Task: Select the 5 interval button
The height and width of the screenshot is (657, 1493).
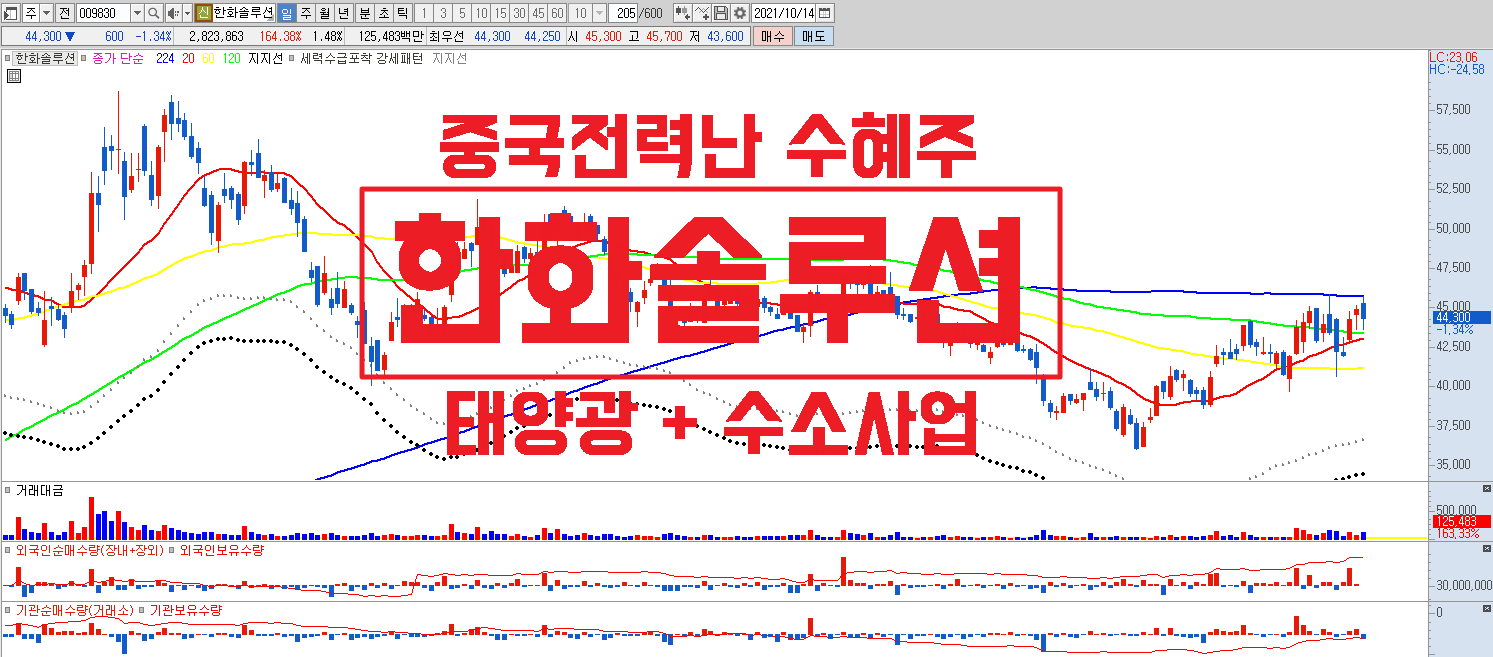Action: tap(462, 13)
